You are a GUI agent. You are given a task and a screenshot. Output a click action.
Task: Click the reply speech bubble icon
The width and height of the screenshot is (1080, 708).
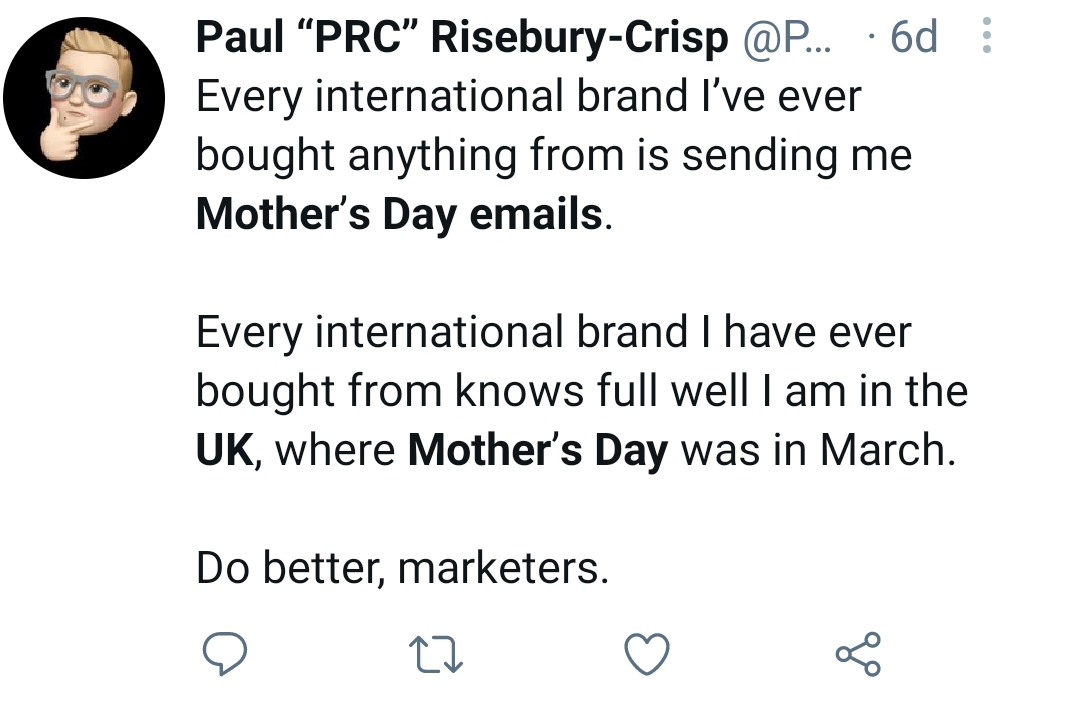(x=224, y=654)
